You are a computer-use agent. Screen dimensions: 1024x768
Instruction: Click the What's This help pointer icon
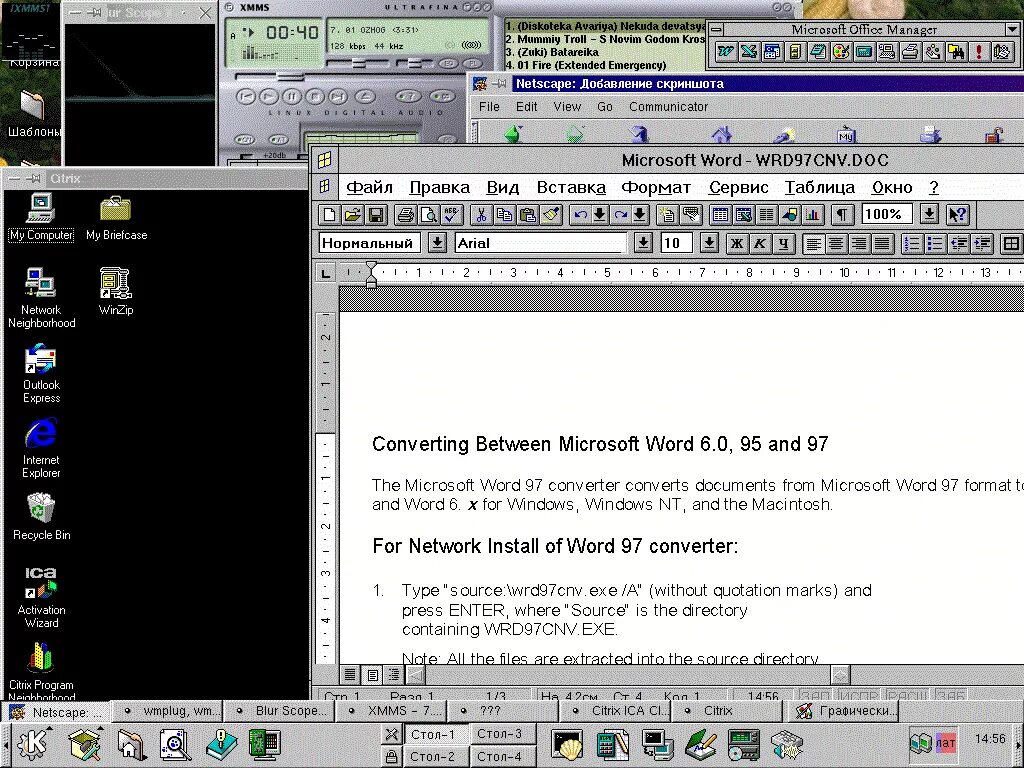point(958,214)
